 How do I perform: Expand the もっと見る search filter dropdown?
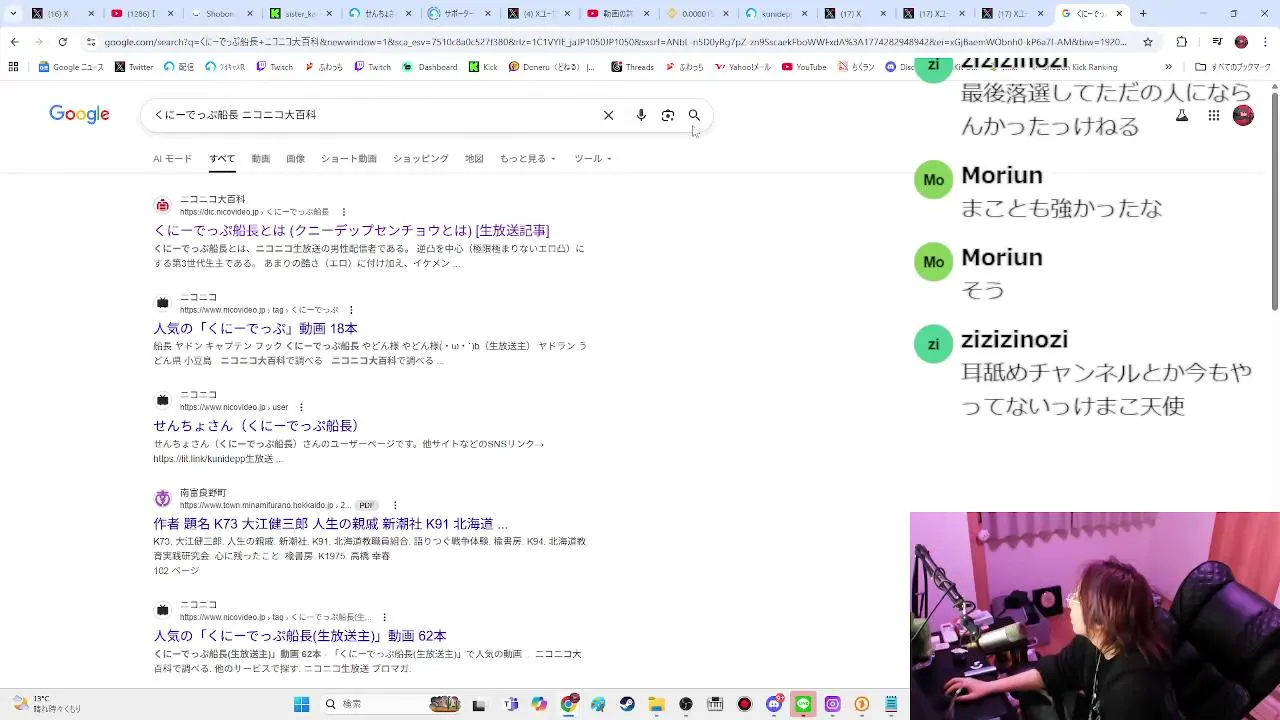point(528,158)
